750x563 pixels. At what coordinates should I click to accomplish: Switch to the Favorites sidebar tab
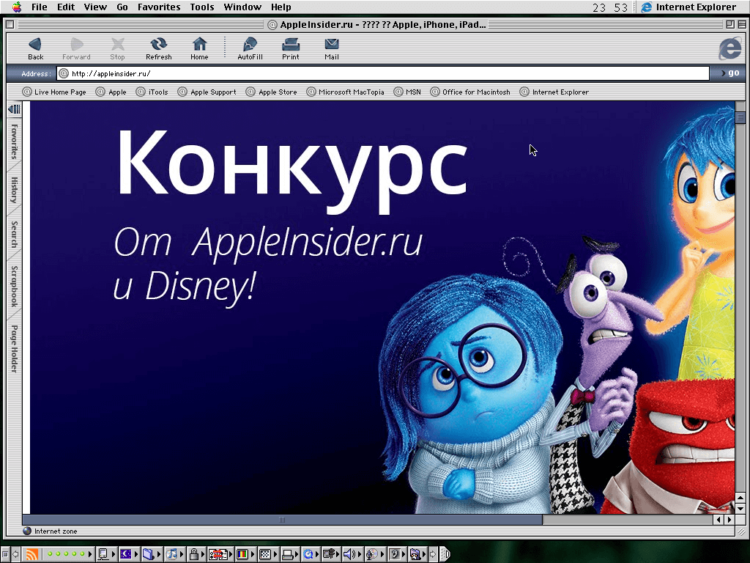tap(14, 142)
